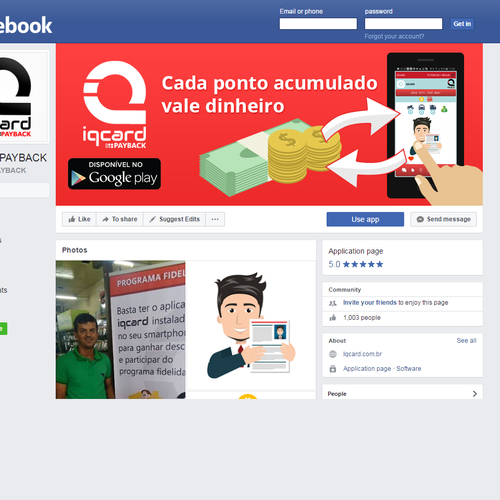Open the Forgot your account link
Viewport: 500px width, 500px height.
click(x=394, y=36)
